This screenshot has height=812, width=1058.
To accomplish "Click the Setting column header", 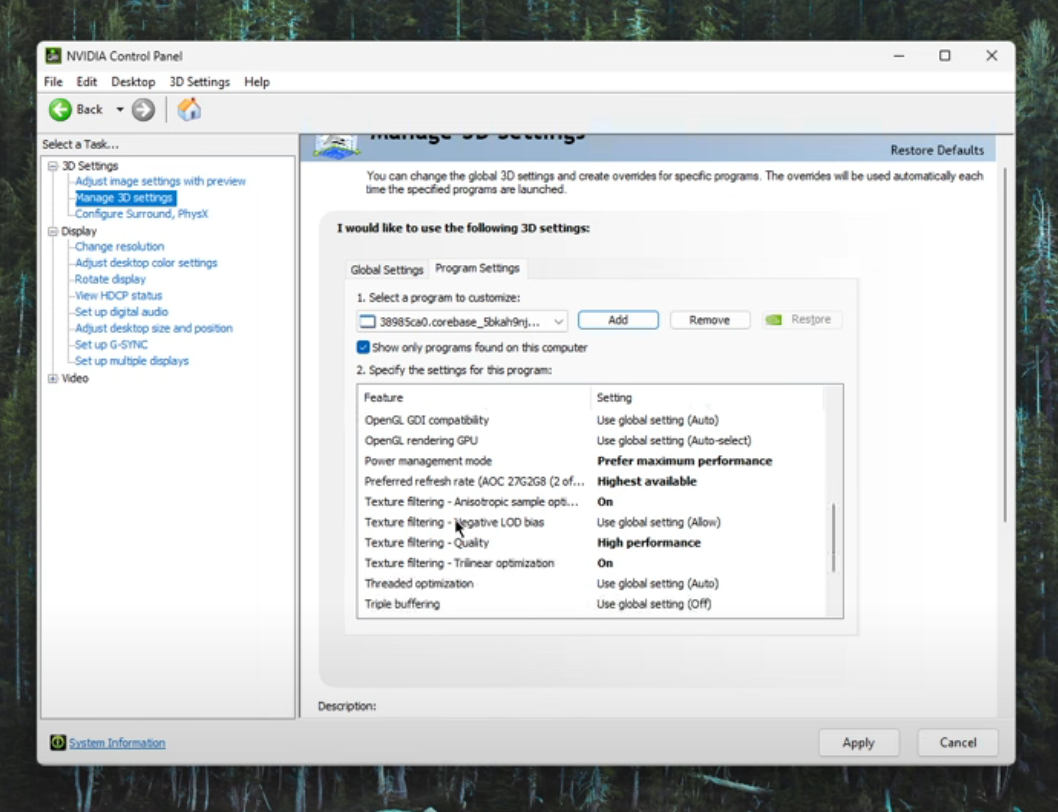I will [707, 398].
